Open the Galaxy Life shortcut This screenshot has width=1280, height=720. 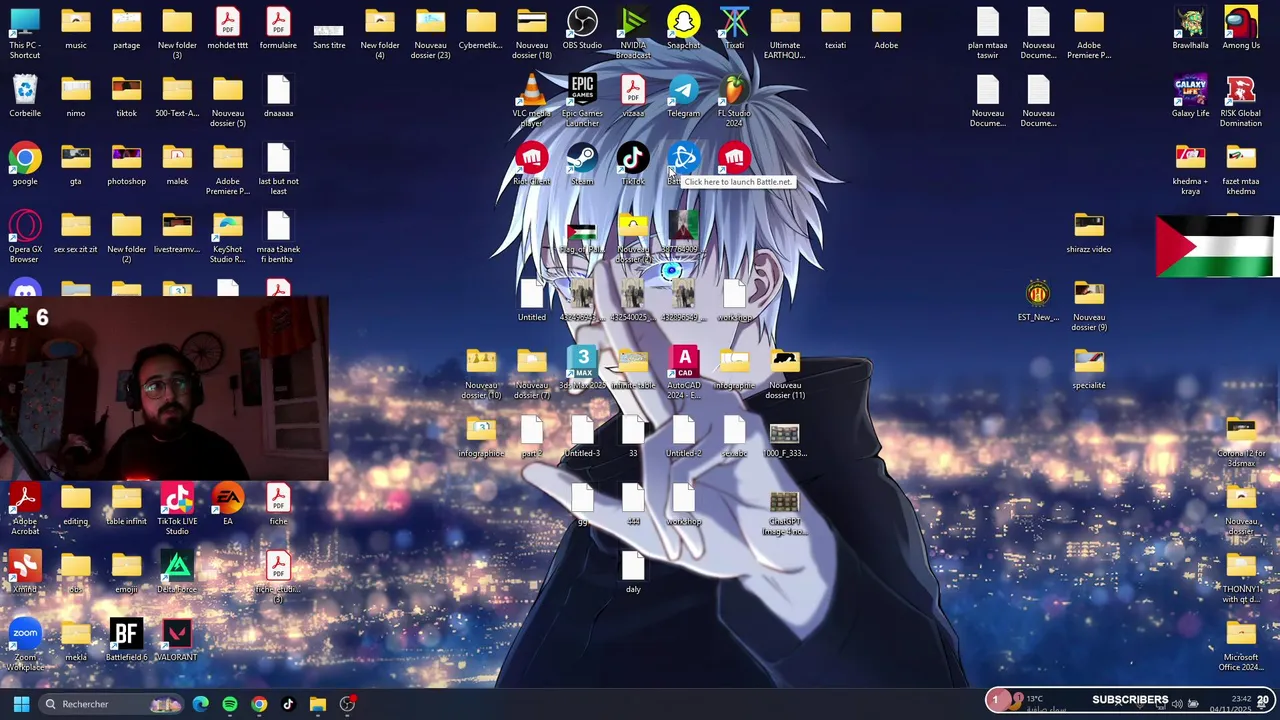coord(1190,96)
